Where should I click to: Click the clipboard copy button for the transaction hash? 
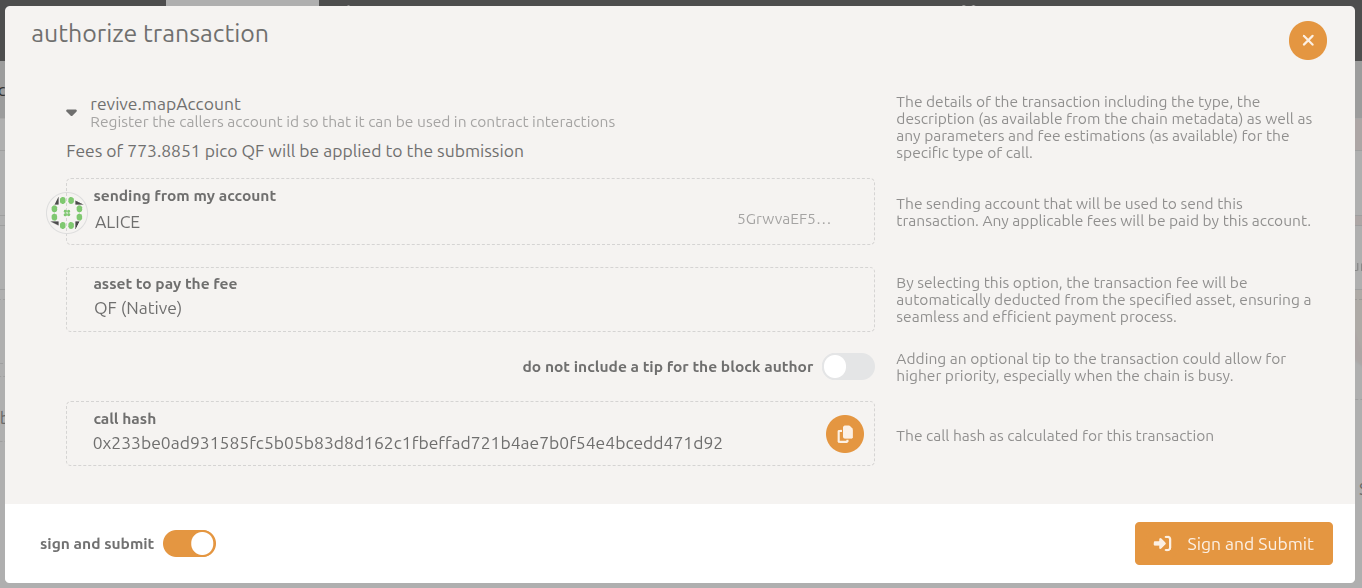[x=844, y=434]
